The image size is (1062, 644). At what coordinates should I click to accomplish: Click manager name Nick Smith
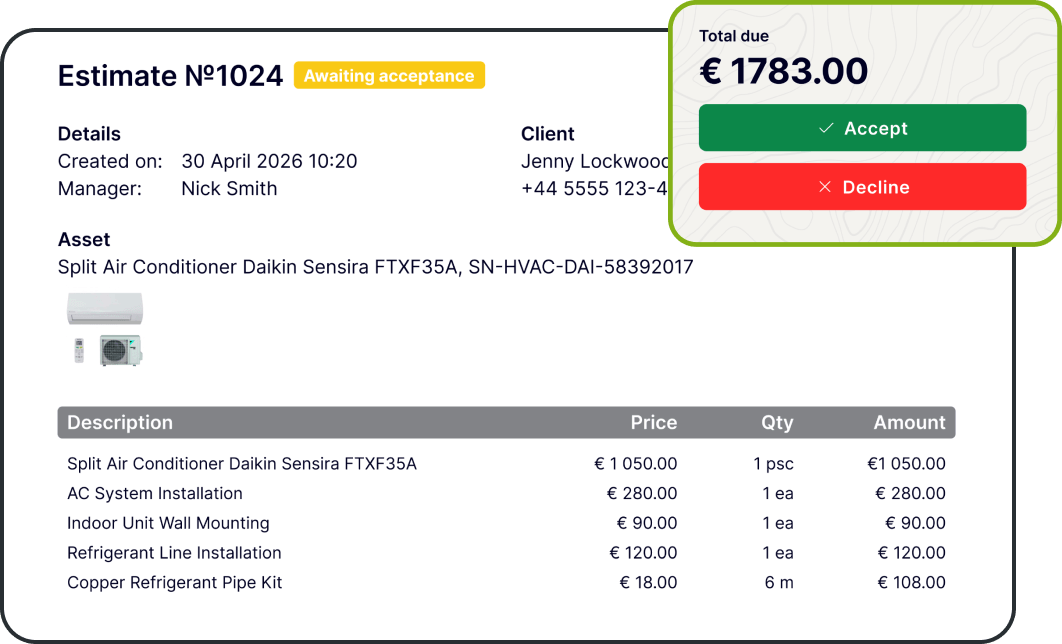click(229, 188)
